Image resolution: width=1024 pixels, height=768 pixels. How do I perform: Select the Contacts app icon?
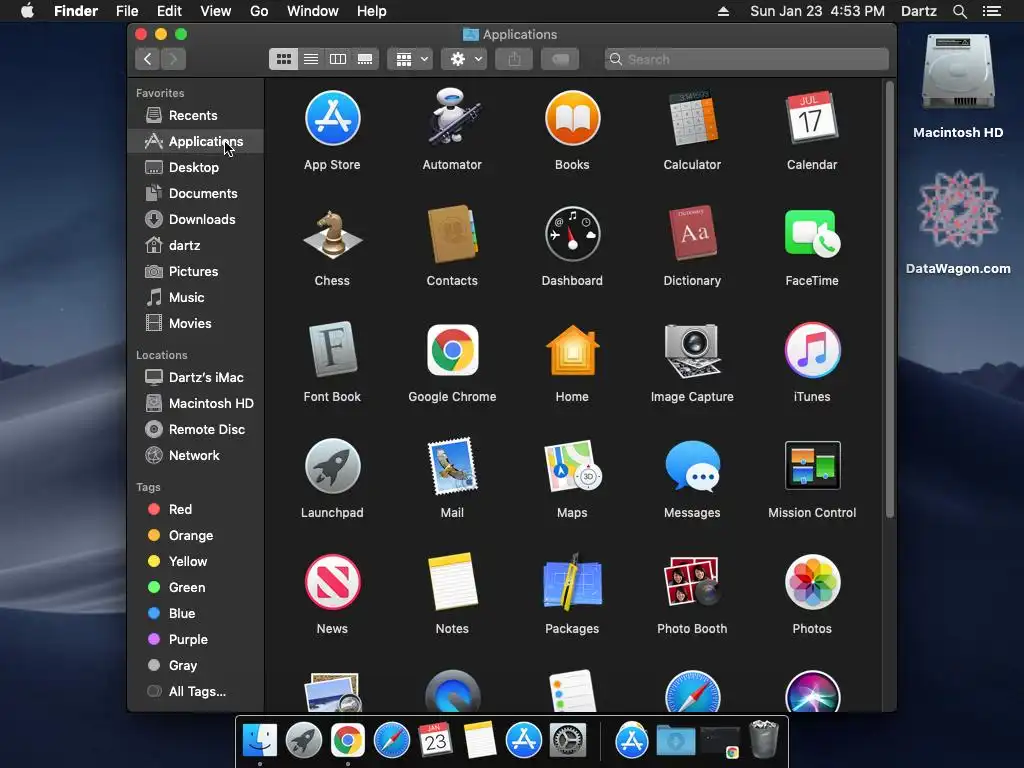(452, 234)
